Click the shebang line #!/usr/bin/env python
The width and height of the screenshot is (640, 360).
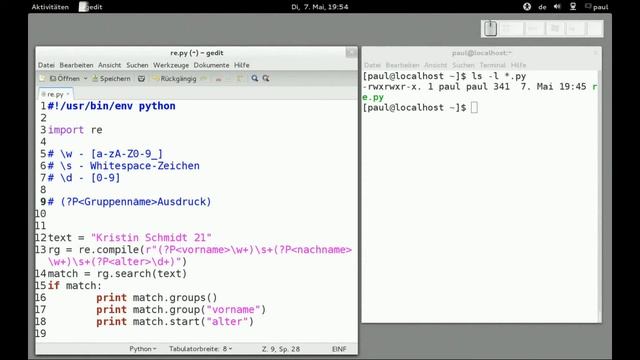click(112, 106)
